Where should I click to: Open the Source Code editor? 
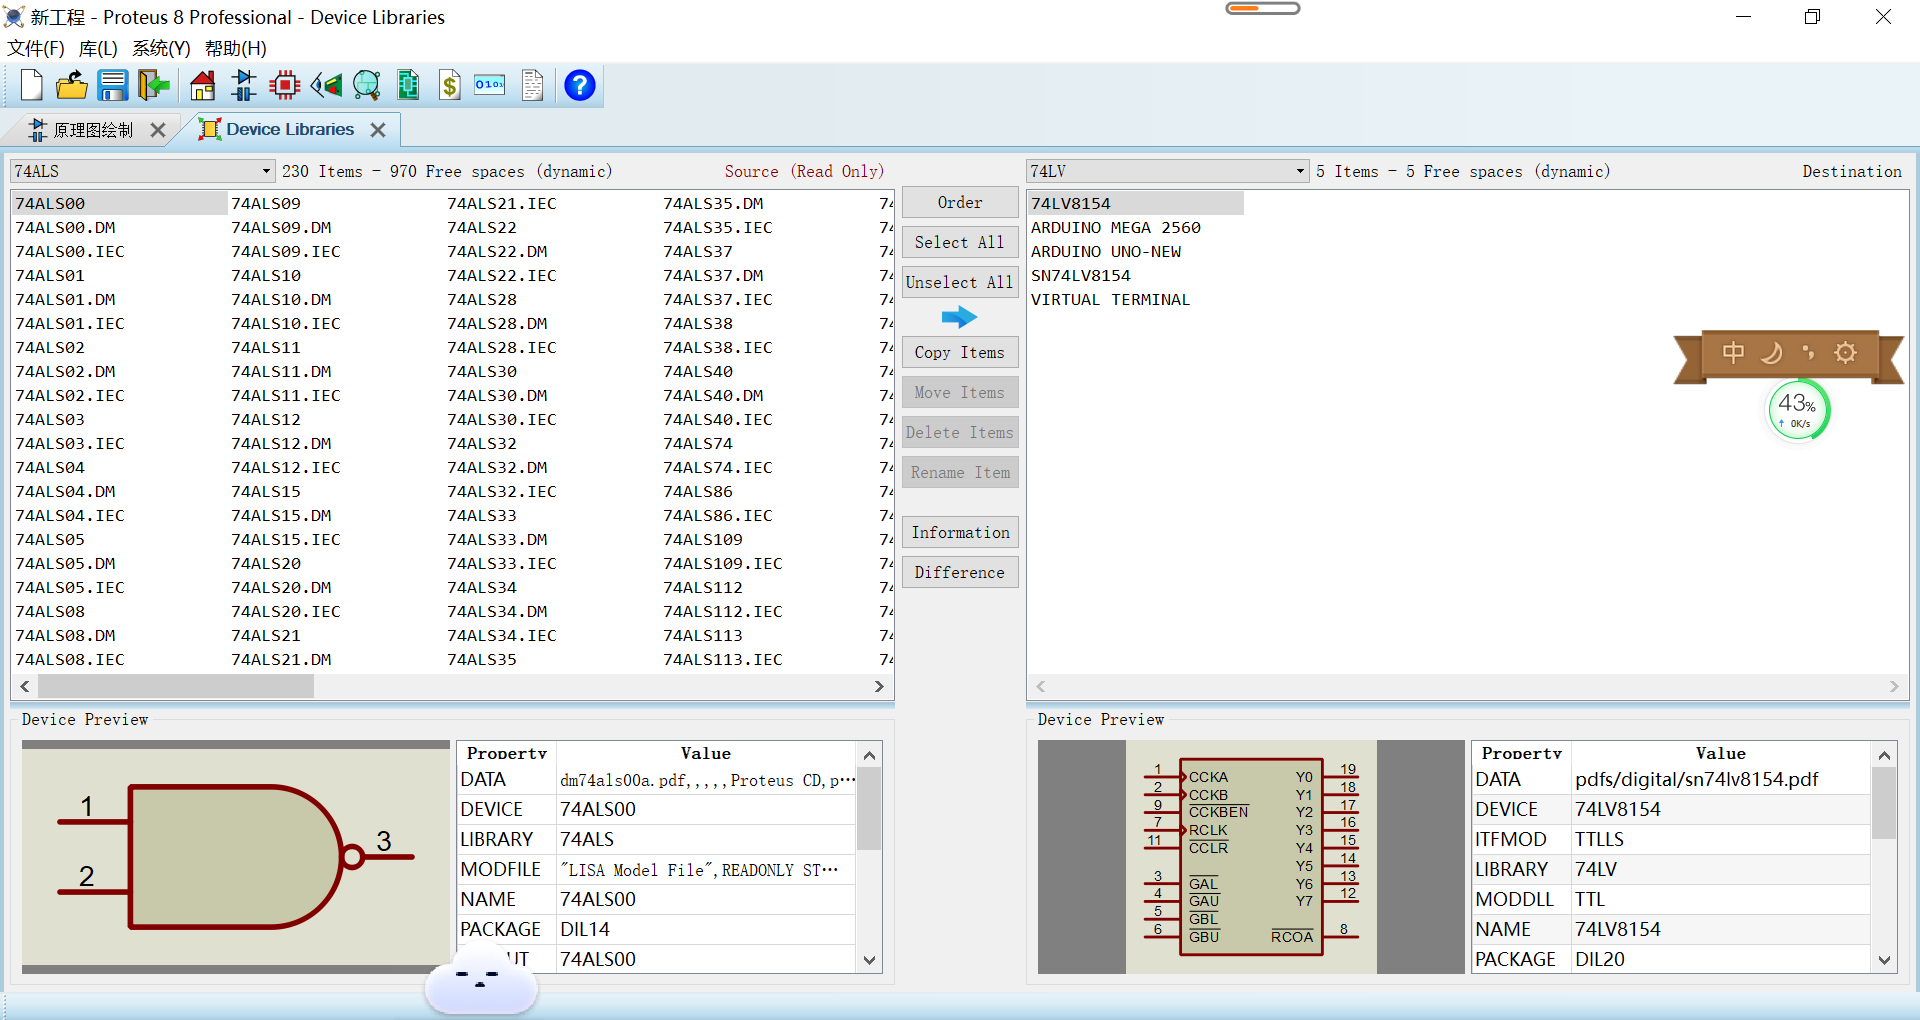click(489, 85)
